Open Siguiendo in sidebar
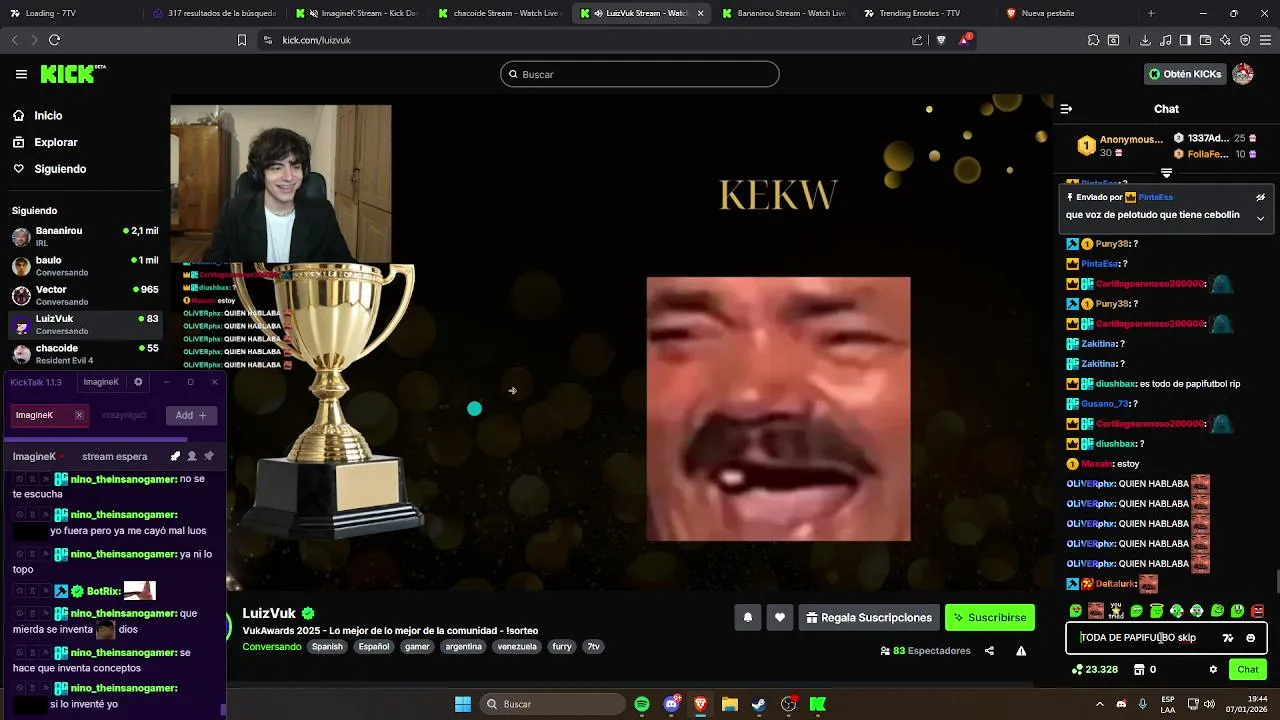Viewport: 1280px width, 720px height. pos(60,169)
